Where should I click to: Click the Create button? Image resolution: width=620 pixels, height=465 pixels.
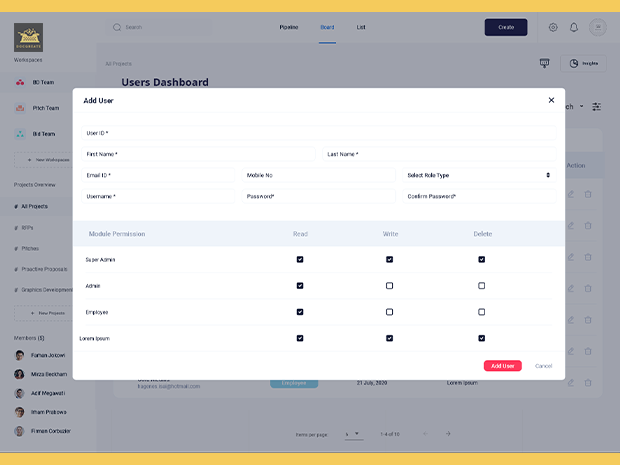click(x=506, y=27)
